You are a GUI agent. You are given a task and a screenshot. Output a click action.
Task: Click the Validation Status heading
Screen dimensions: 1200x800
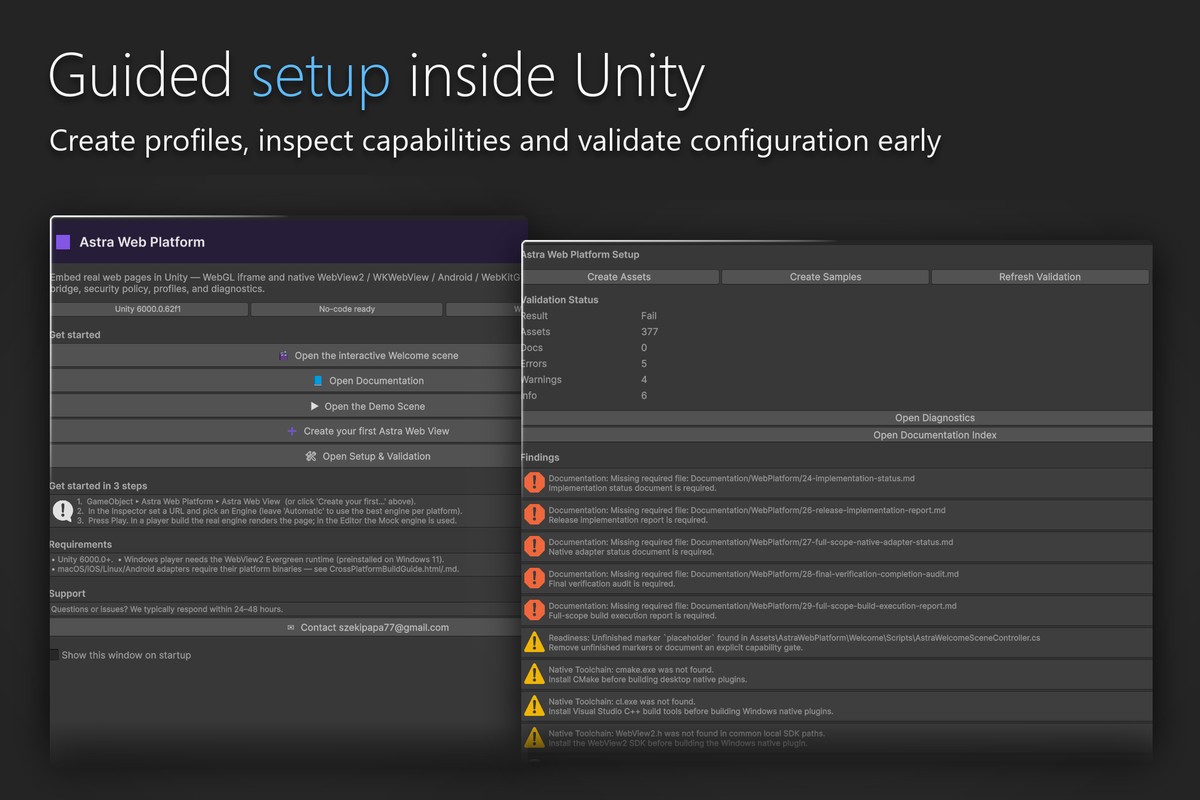pos(560,300)
